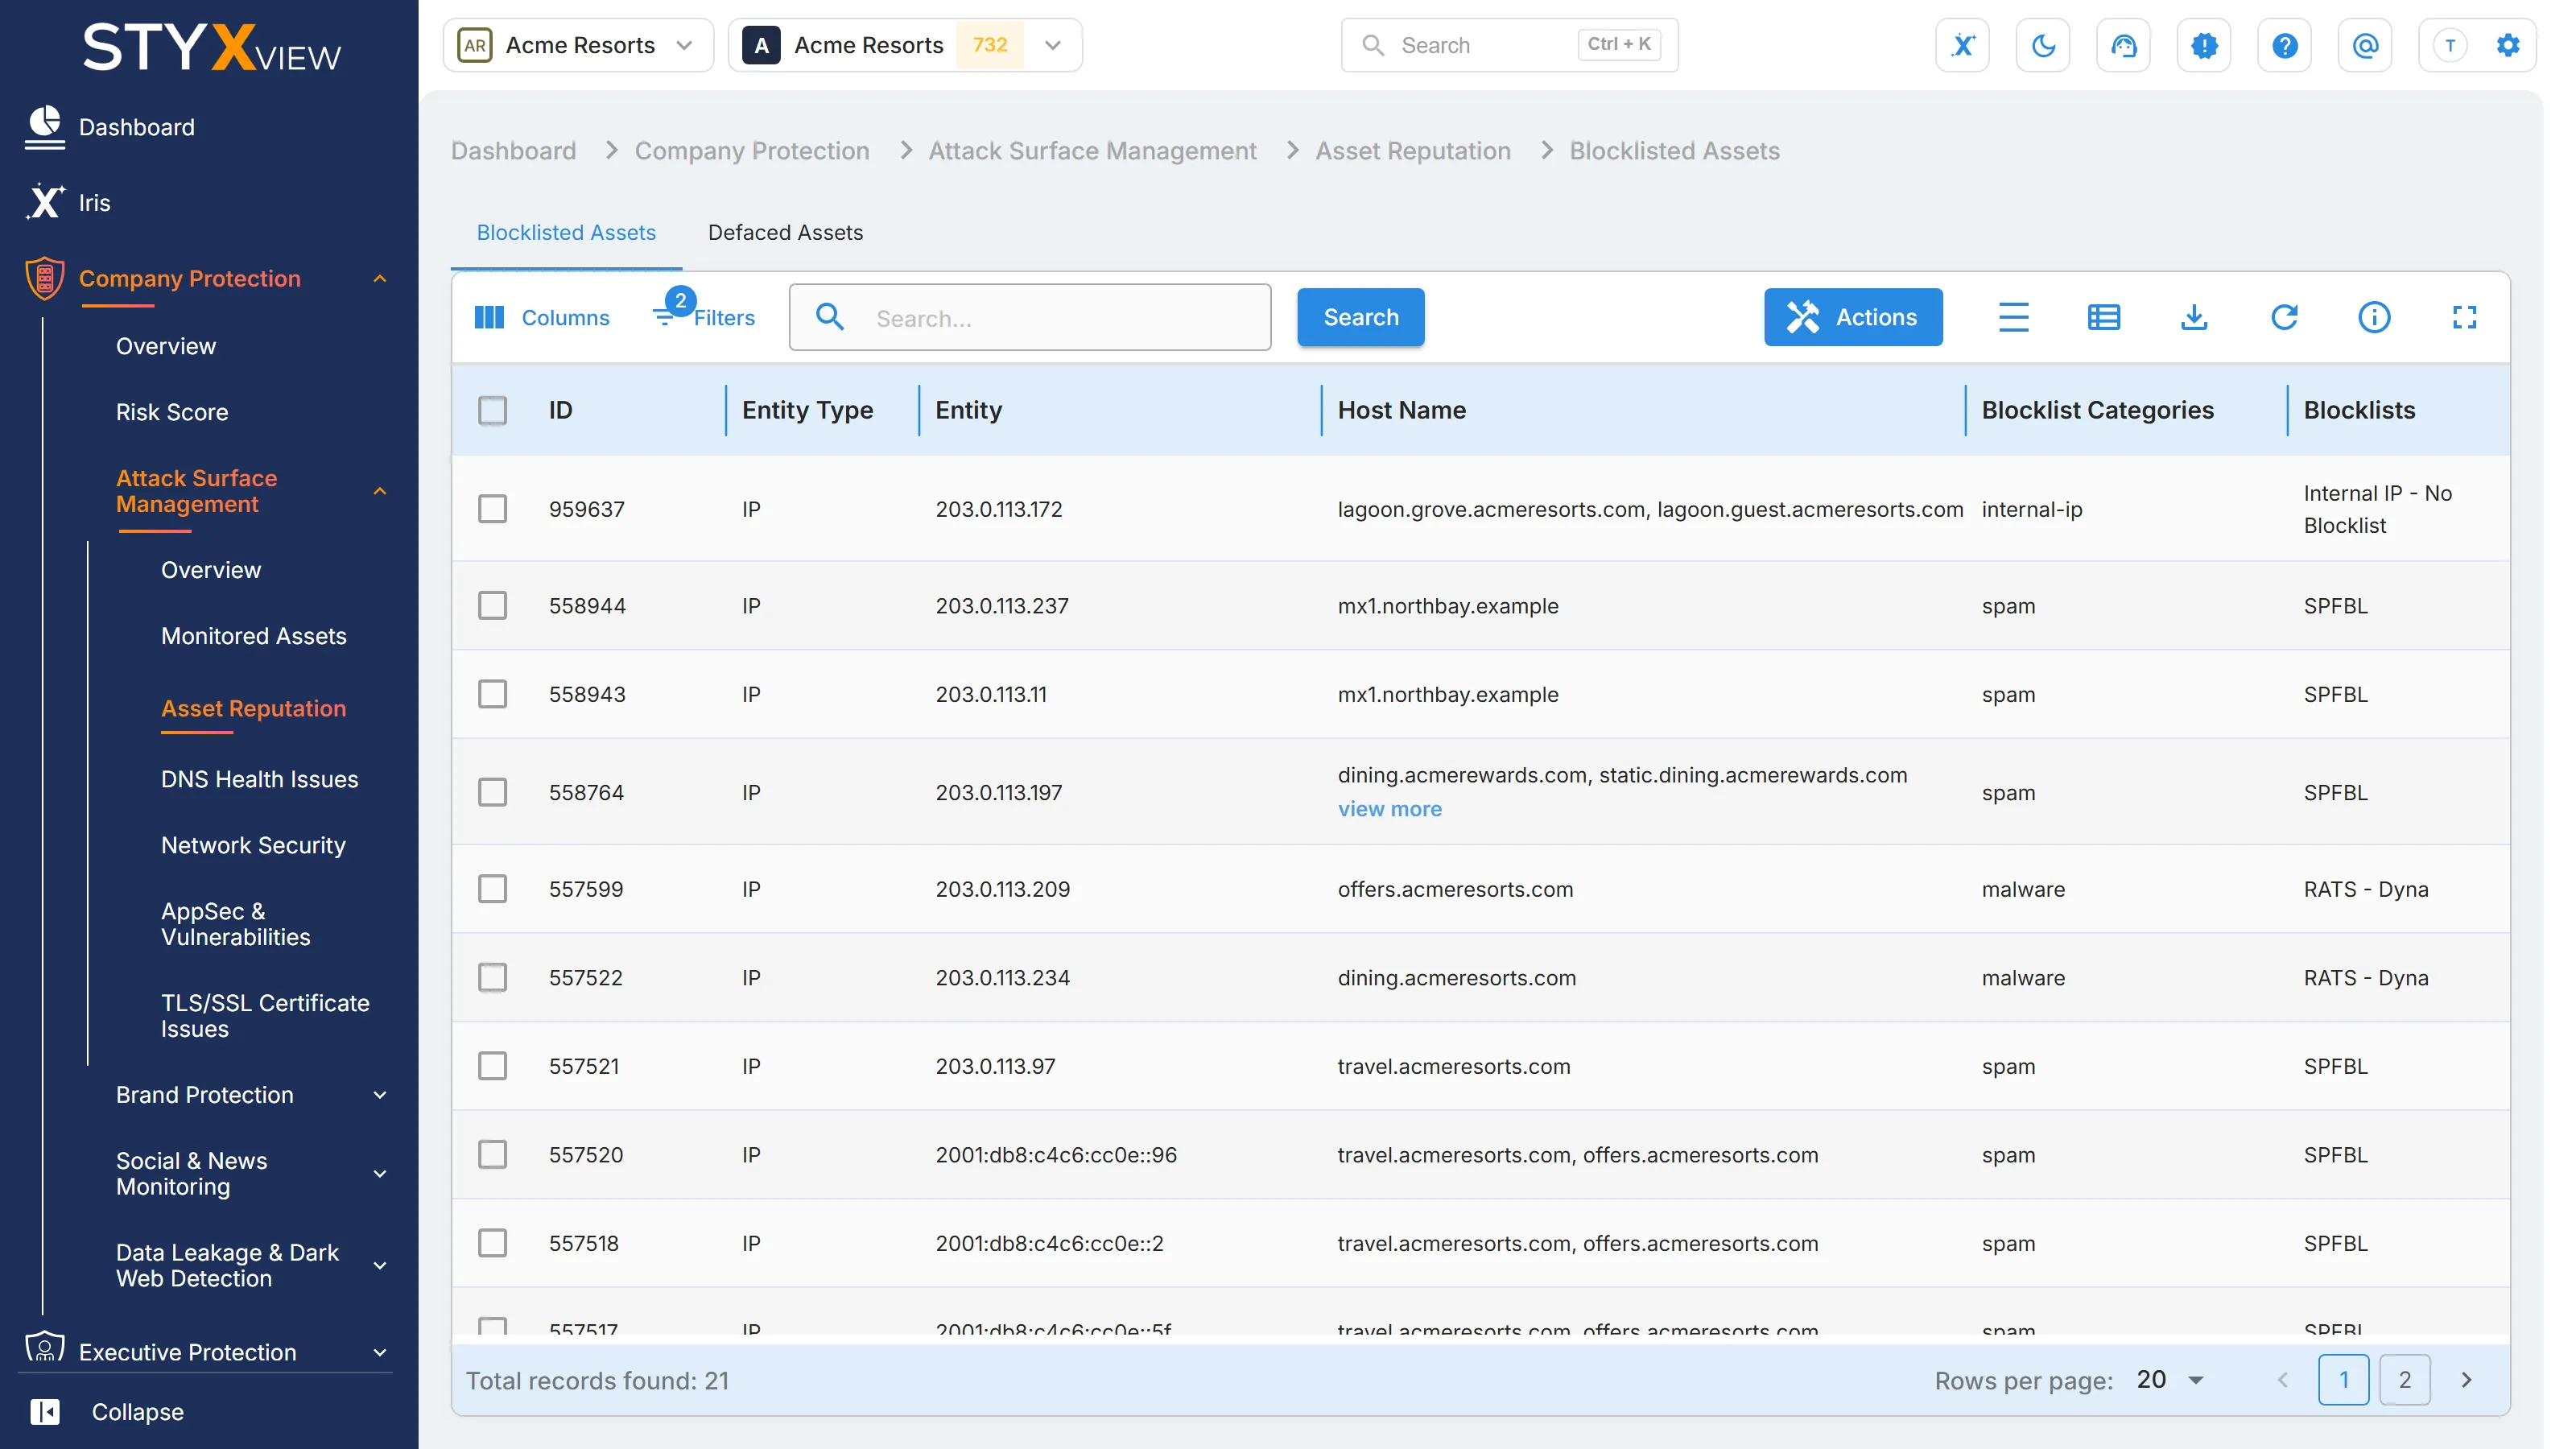Focus the table Search... input field

(1030, 317)
